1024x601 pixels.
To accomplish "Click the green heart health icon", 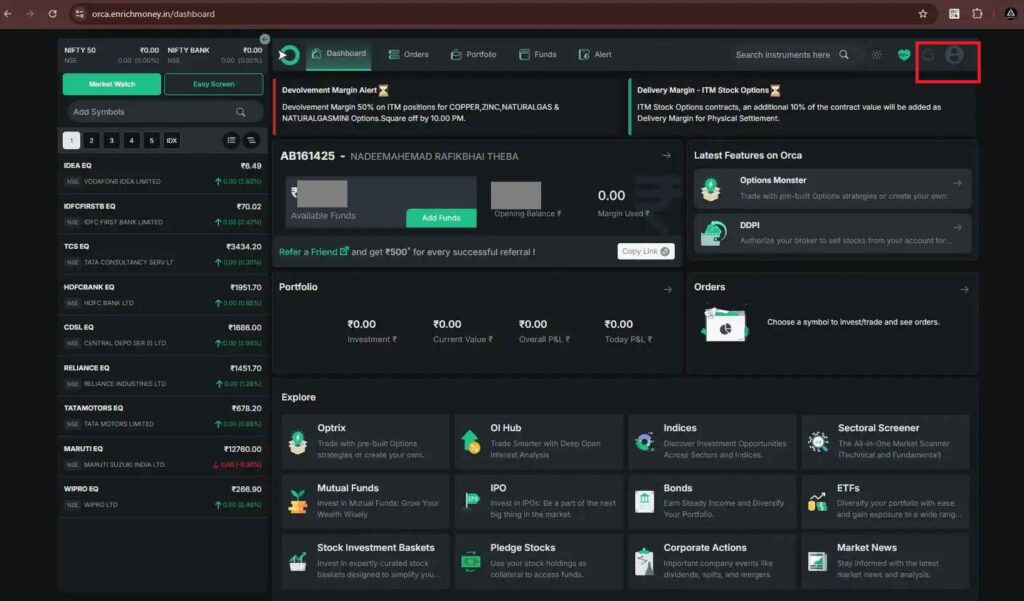I will [x=904, y=55].
